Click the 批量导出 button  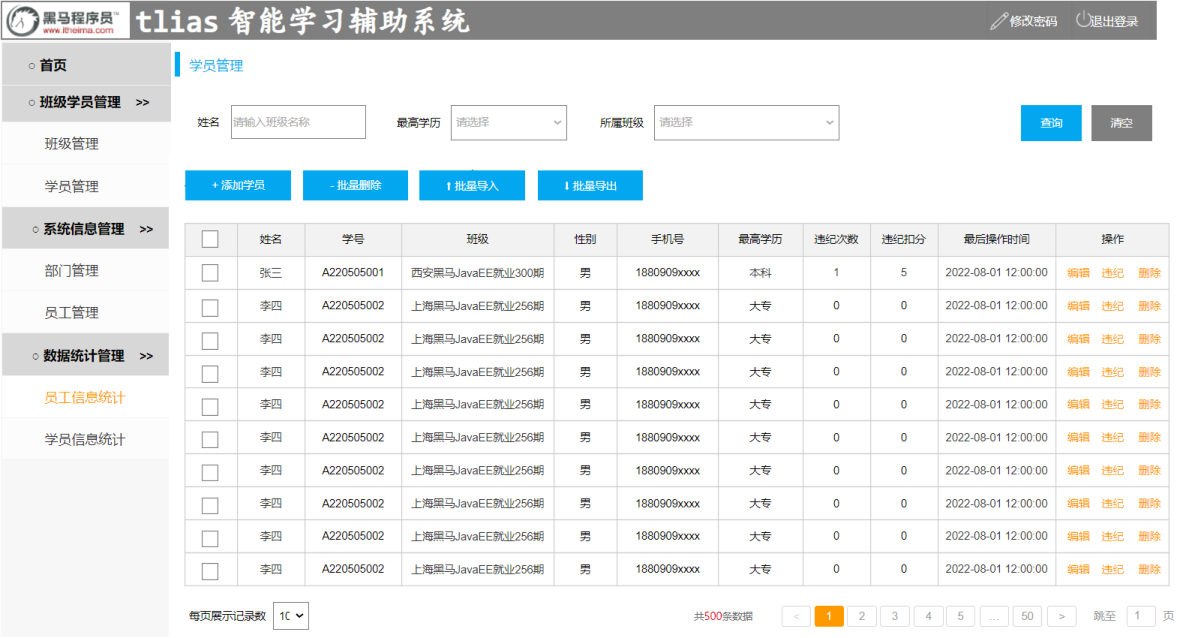[590, 185]
